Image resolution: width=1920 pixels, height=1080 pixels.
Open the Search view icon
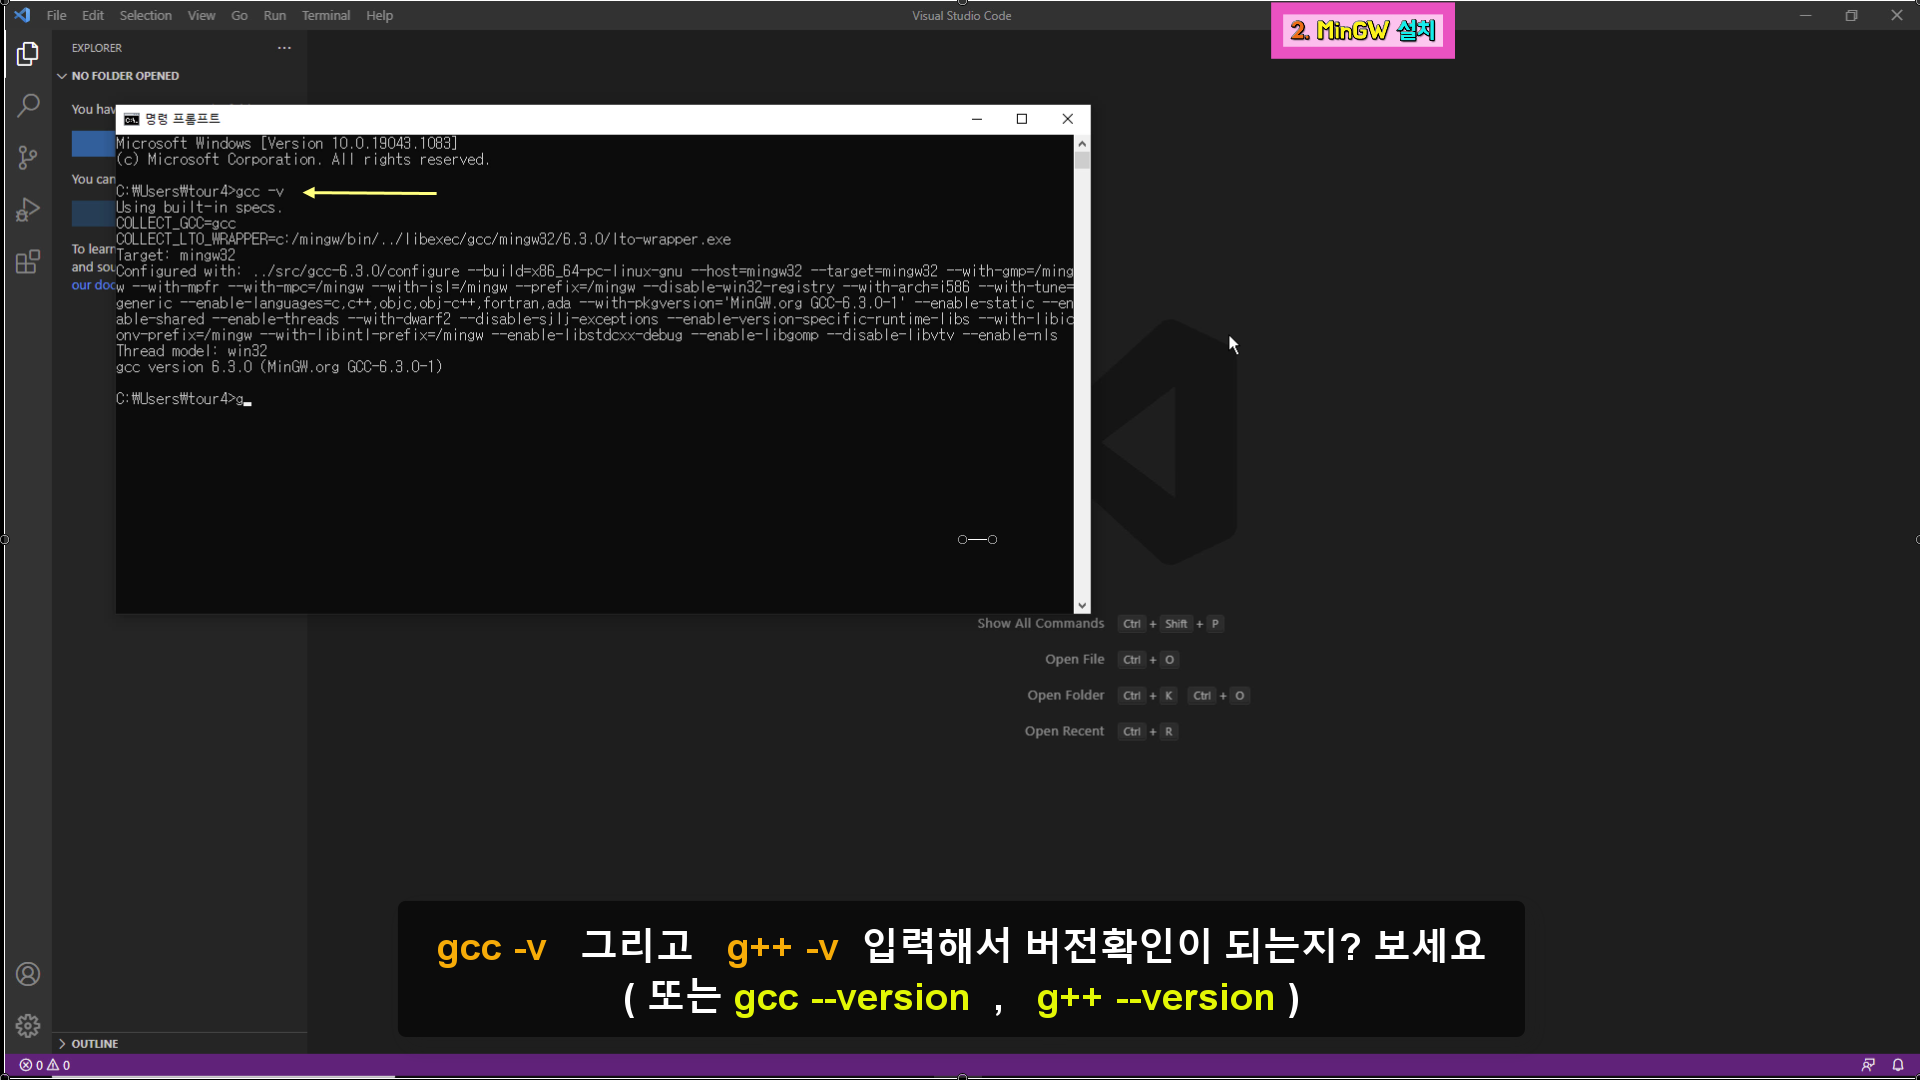(x=28, y=105)
